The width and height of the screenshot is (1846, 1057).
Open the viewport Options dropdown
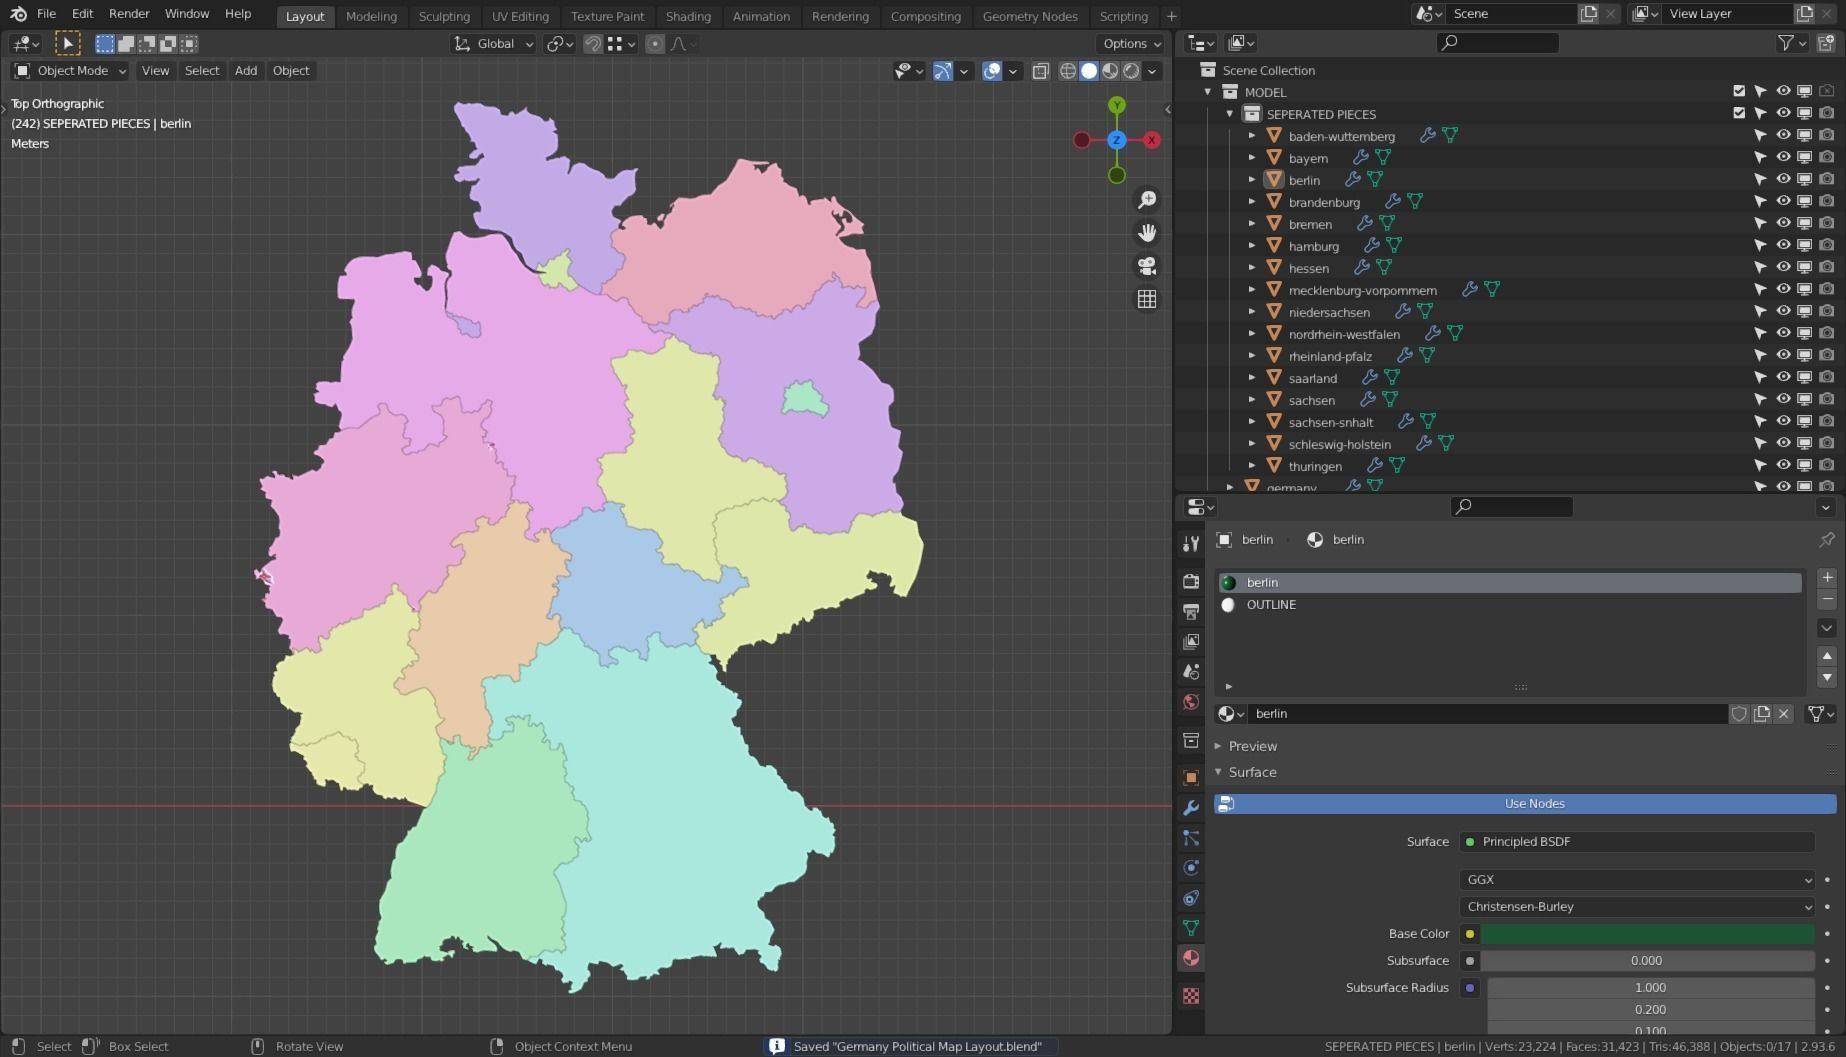pos(1132,44)
